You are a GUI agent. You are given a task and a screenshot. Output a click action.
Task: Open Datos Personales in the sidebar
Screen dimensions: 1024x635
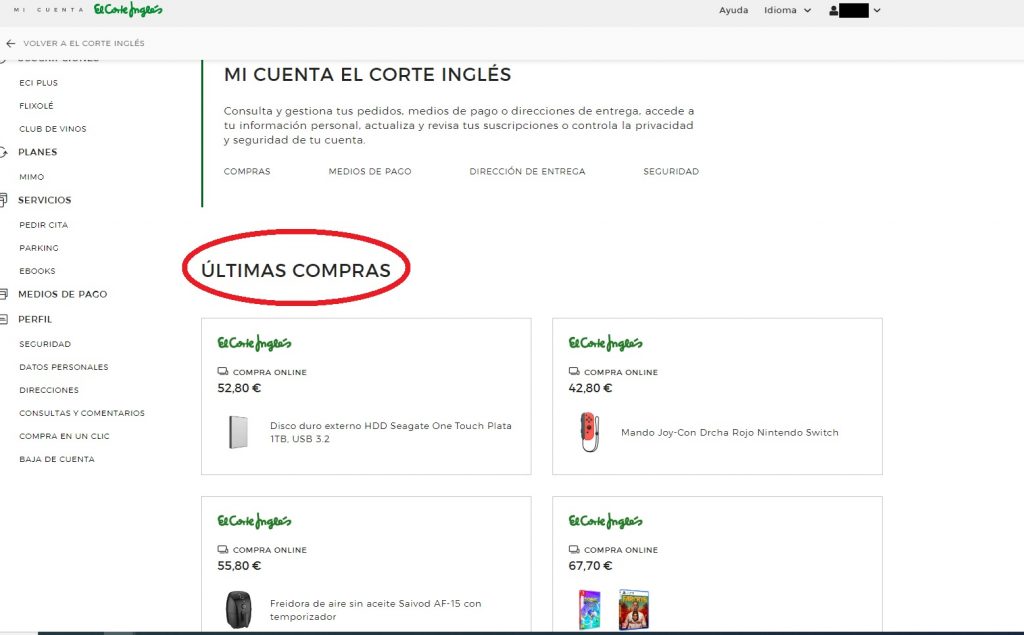[x=64, y=367]
